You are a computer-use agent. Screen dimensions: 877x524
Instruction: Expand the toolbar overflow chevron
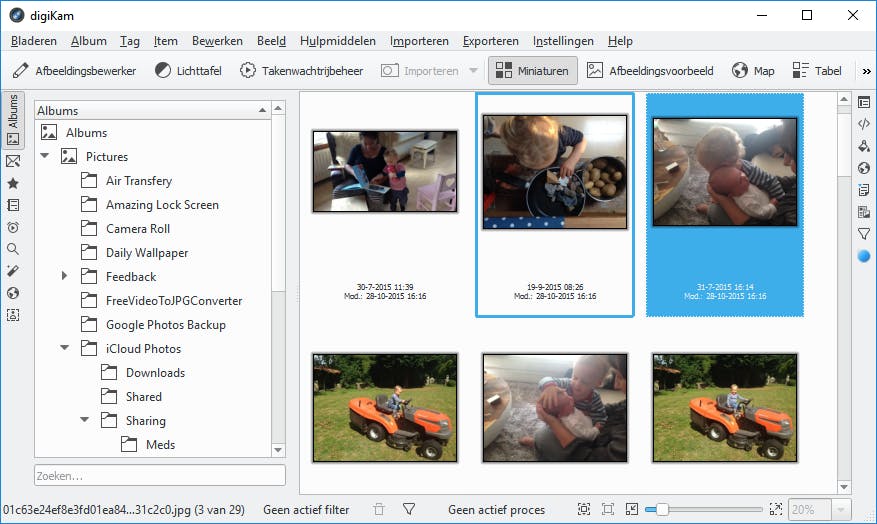866,72
